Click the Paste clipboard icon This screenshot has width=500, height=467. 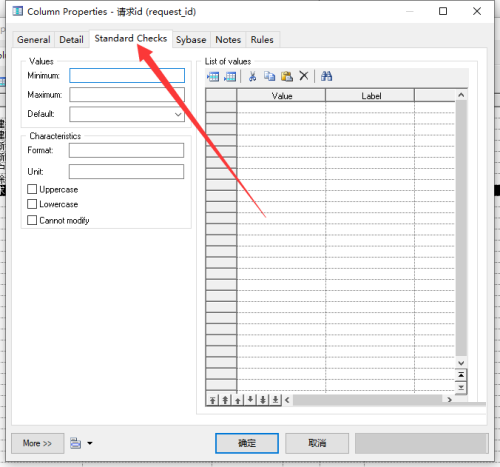pyautogui.click(x=286, y=76)
